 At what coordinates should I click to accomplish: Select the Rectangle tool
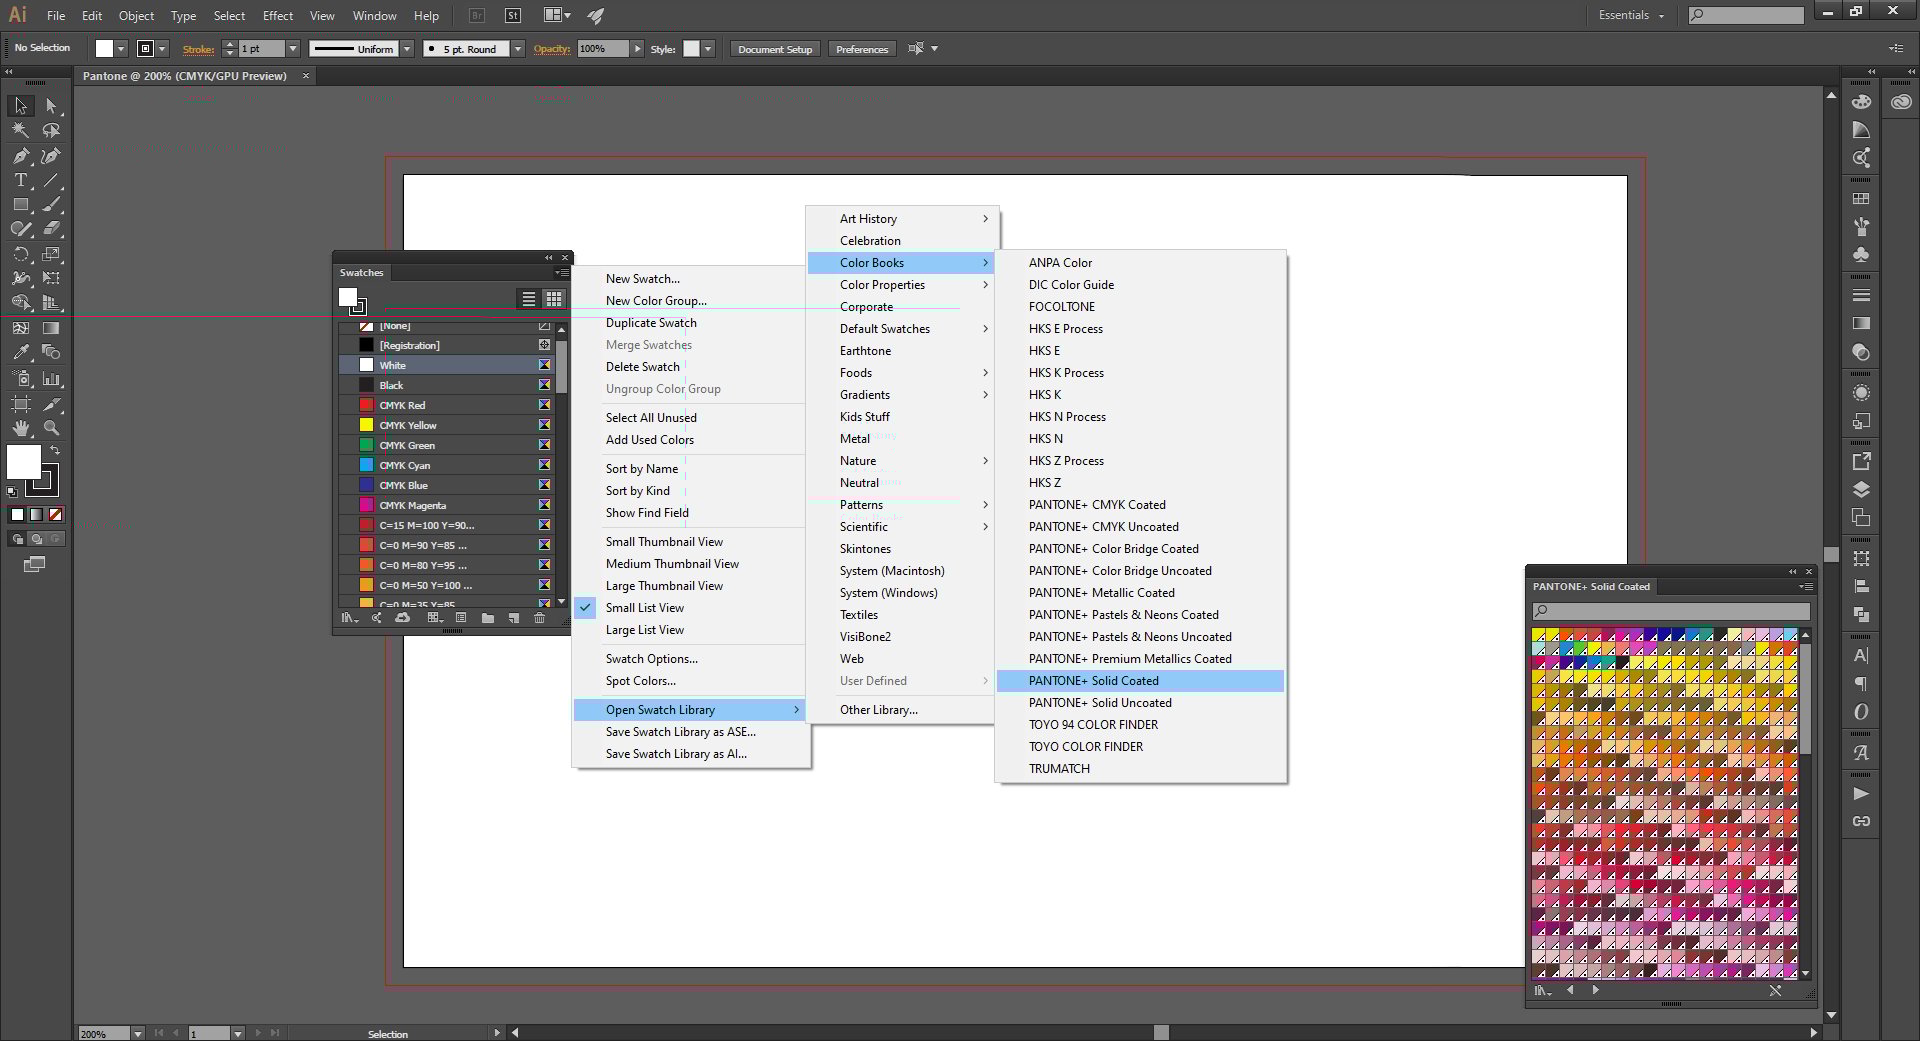[x=20, y=204]
